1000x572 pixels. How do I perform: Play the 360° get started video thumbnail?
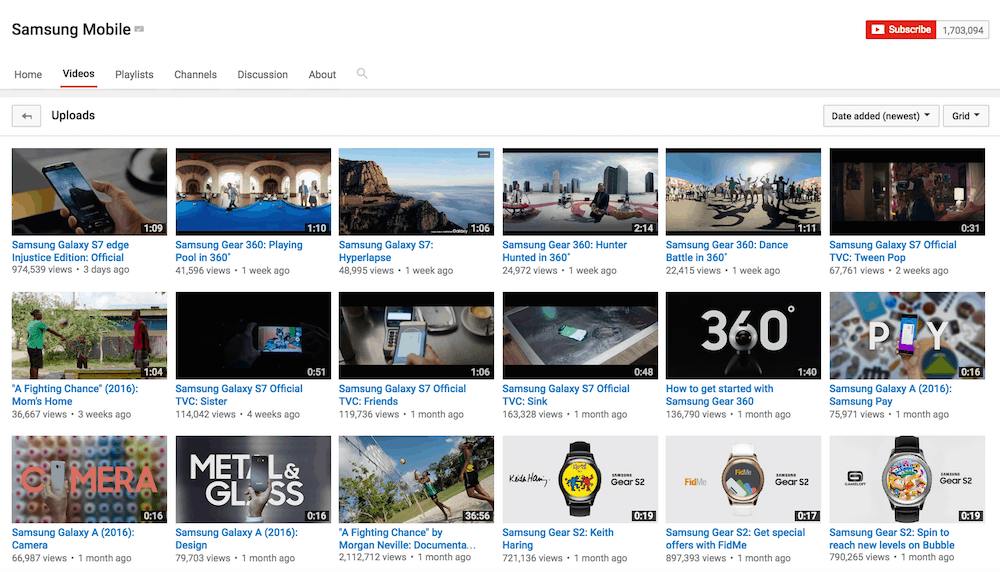coord(743,336)
